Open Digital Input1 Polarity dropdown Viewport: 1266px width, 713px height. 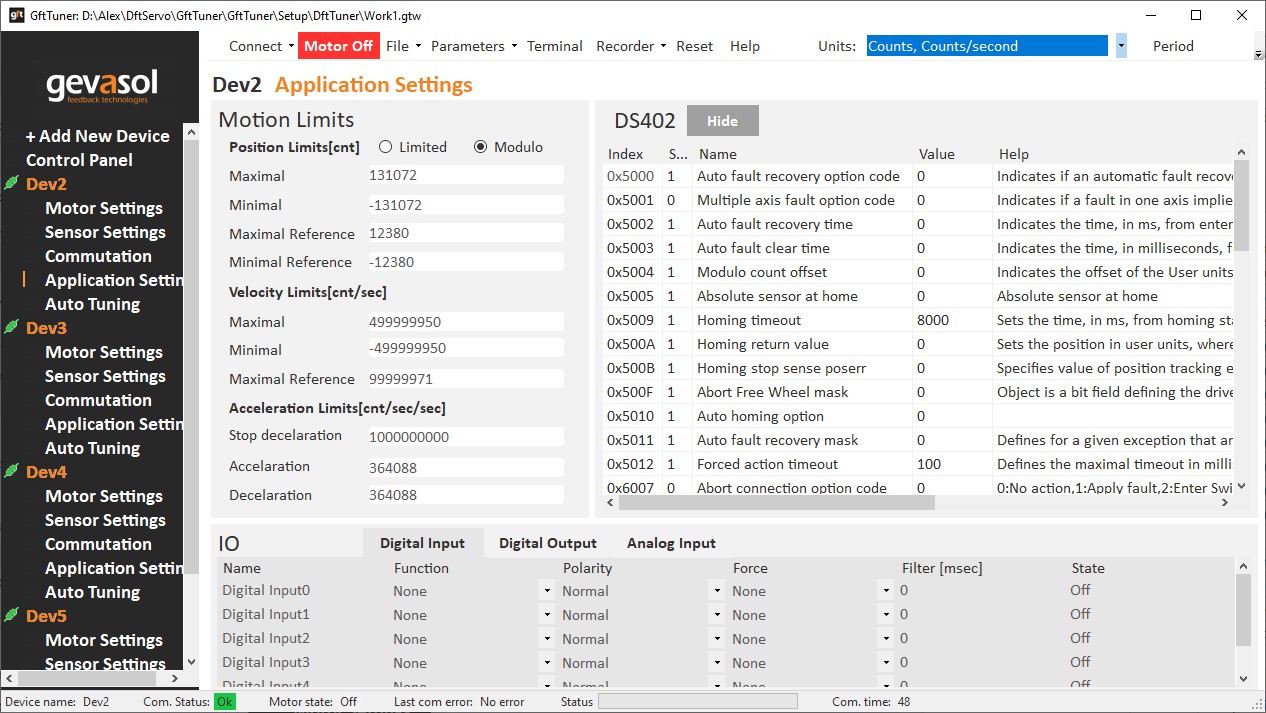tap(717, 615)
